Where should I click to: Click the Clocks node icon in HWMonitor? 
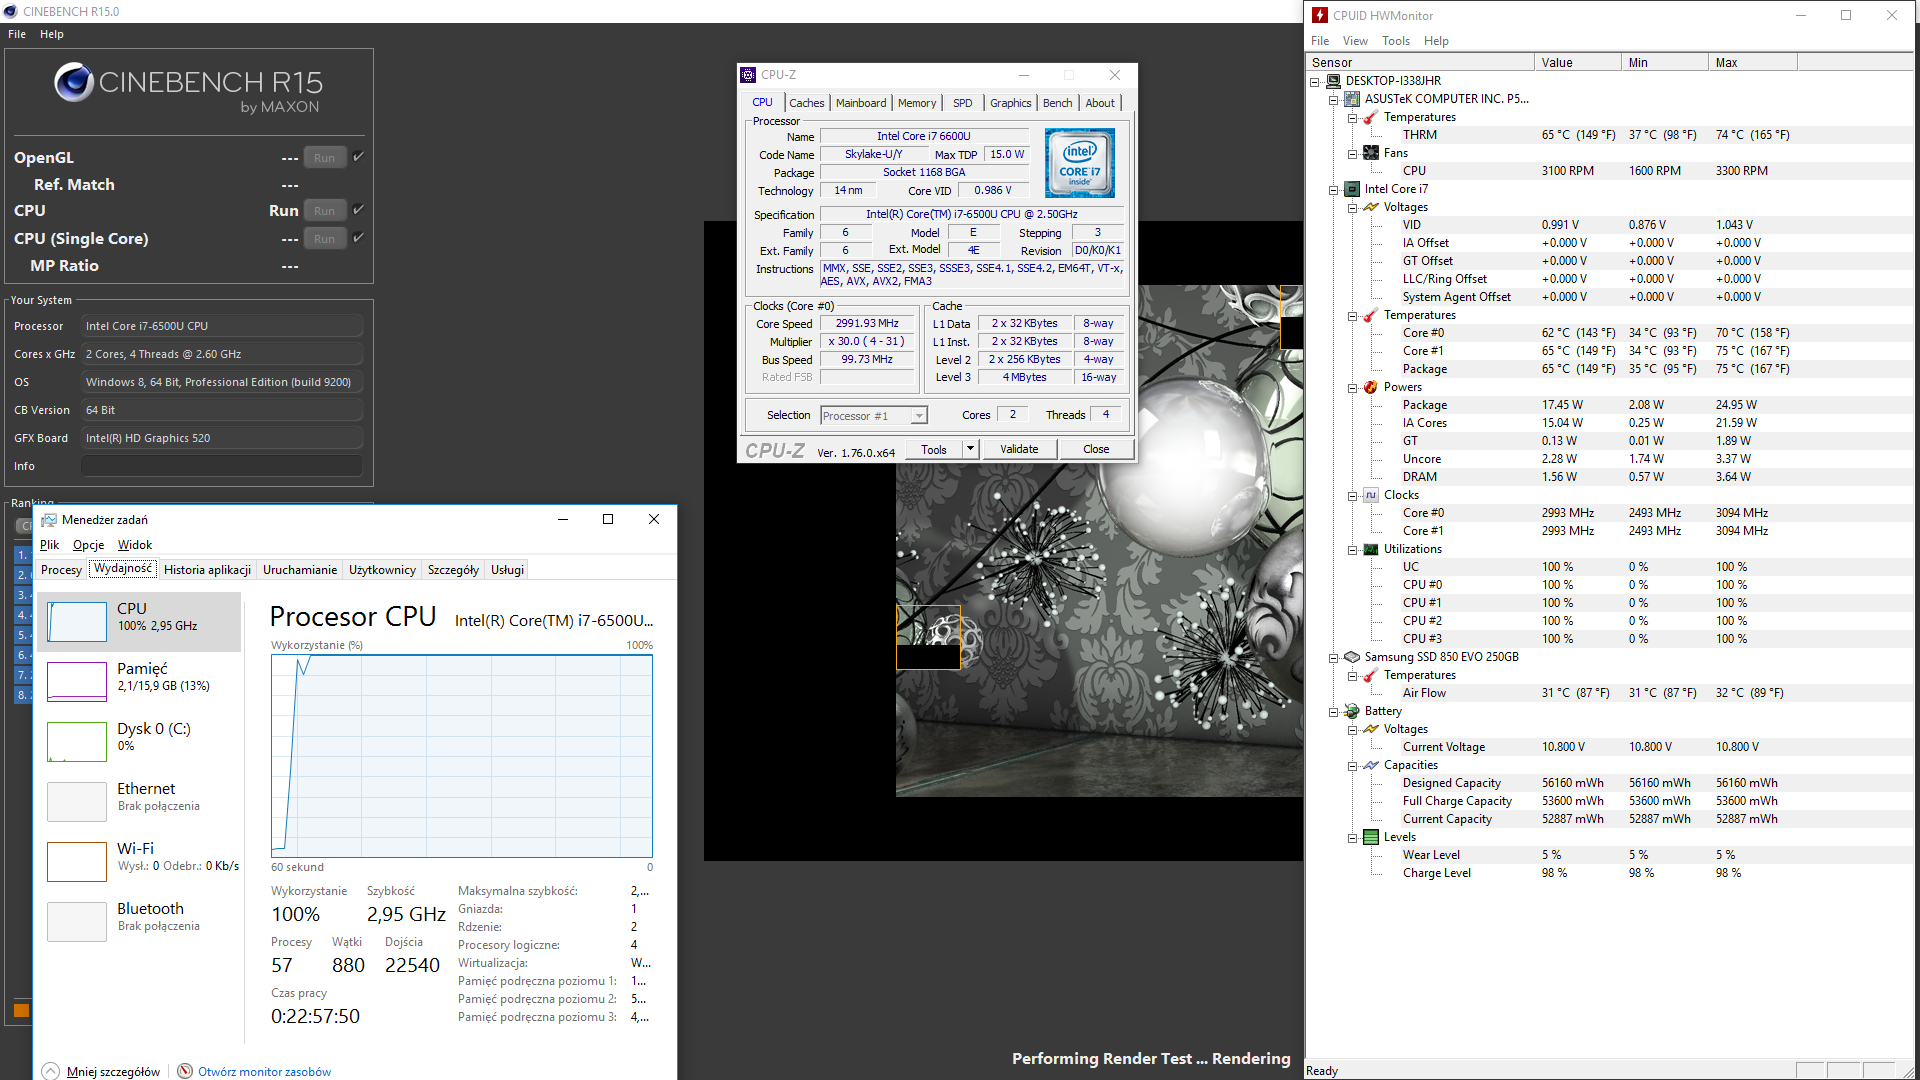pos(1371,495)
